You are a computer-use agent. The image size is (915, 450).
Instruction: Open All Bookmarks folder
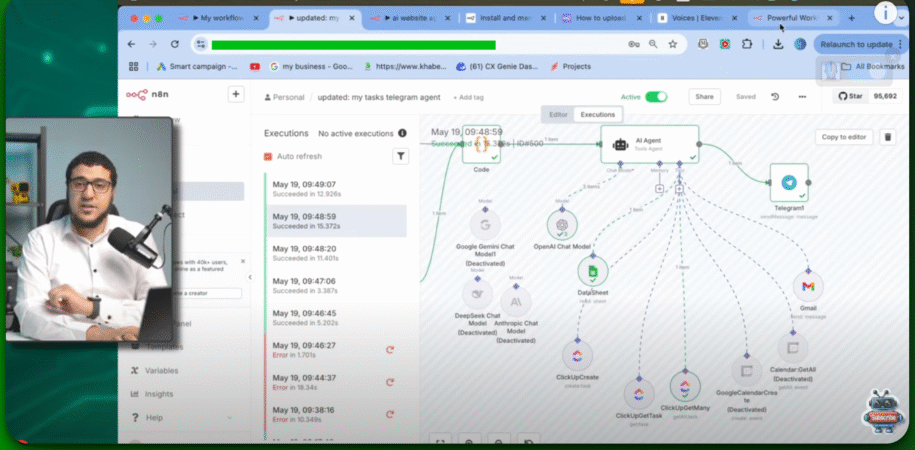[x=872, y=67]
